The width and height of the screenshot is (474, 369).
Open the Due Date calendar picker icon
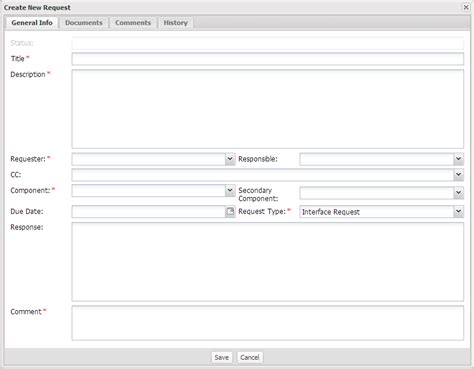point(230,211)
